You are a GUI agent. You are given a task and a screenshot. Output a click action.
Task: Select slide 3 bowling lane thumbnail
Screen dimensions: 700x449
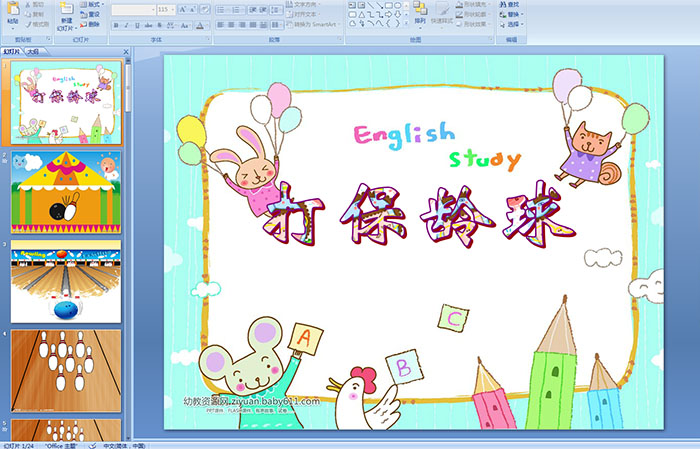click(66, 281)
